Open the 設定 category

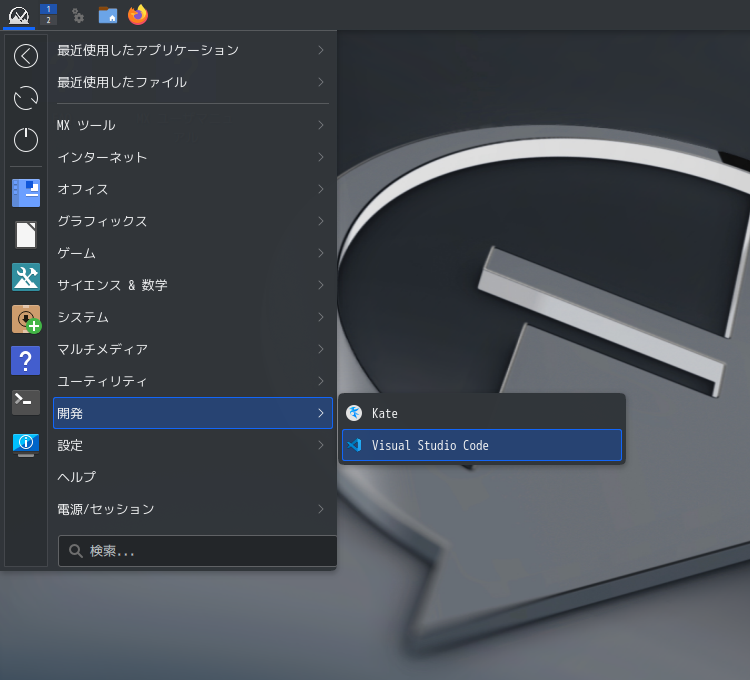point(193,445)
